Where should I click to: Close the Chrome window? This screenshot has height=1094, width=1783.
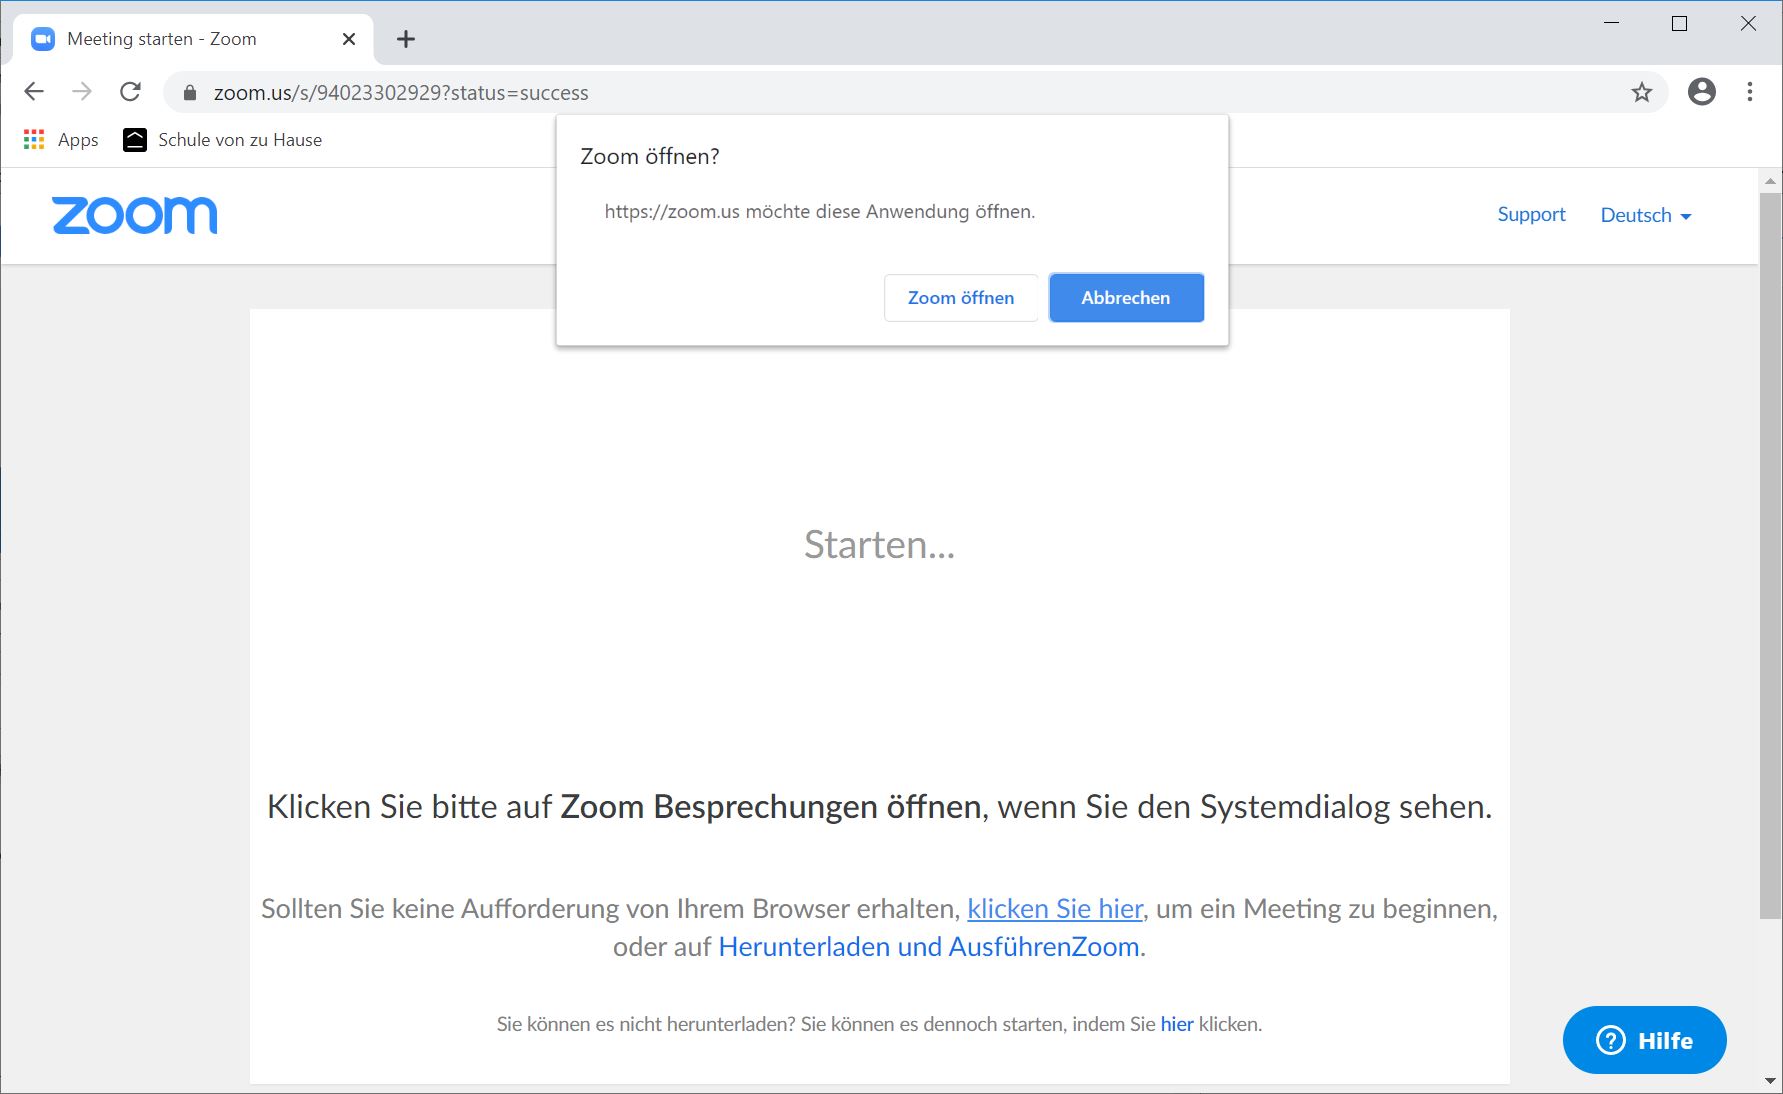[1748, 23]
